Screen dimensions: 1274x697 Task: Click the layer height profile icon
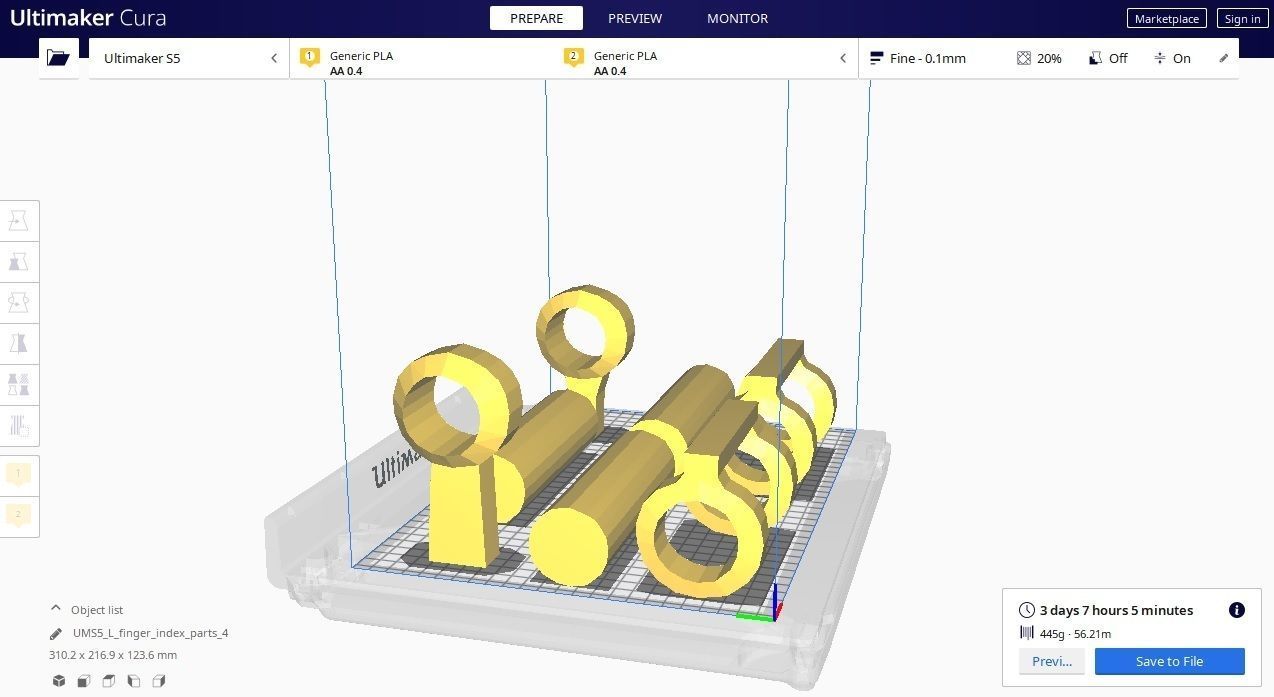pyautogui.click(x=877, y=58)
